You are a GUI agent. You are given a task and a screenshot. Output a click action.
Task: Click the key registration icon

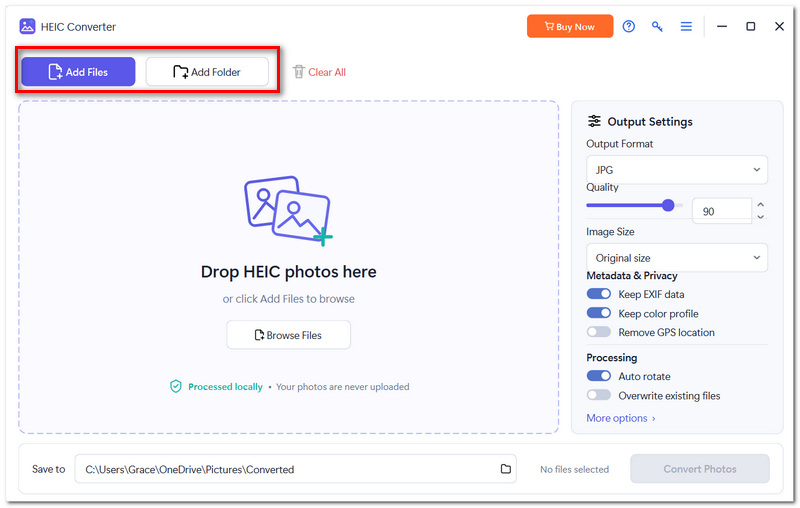pos(657,27)
